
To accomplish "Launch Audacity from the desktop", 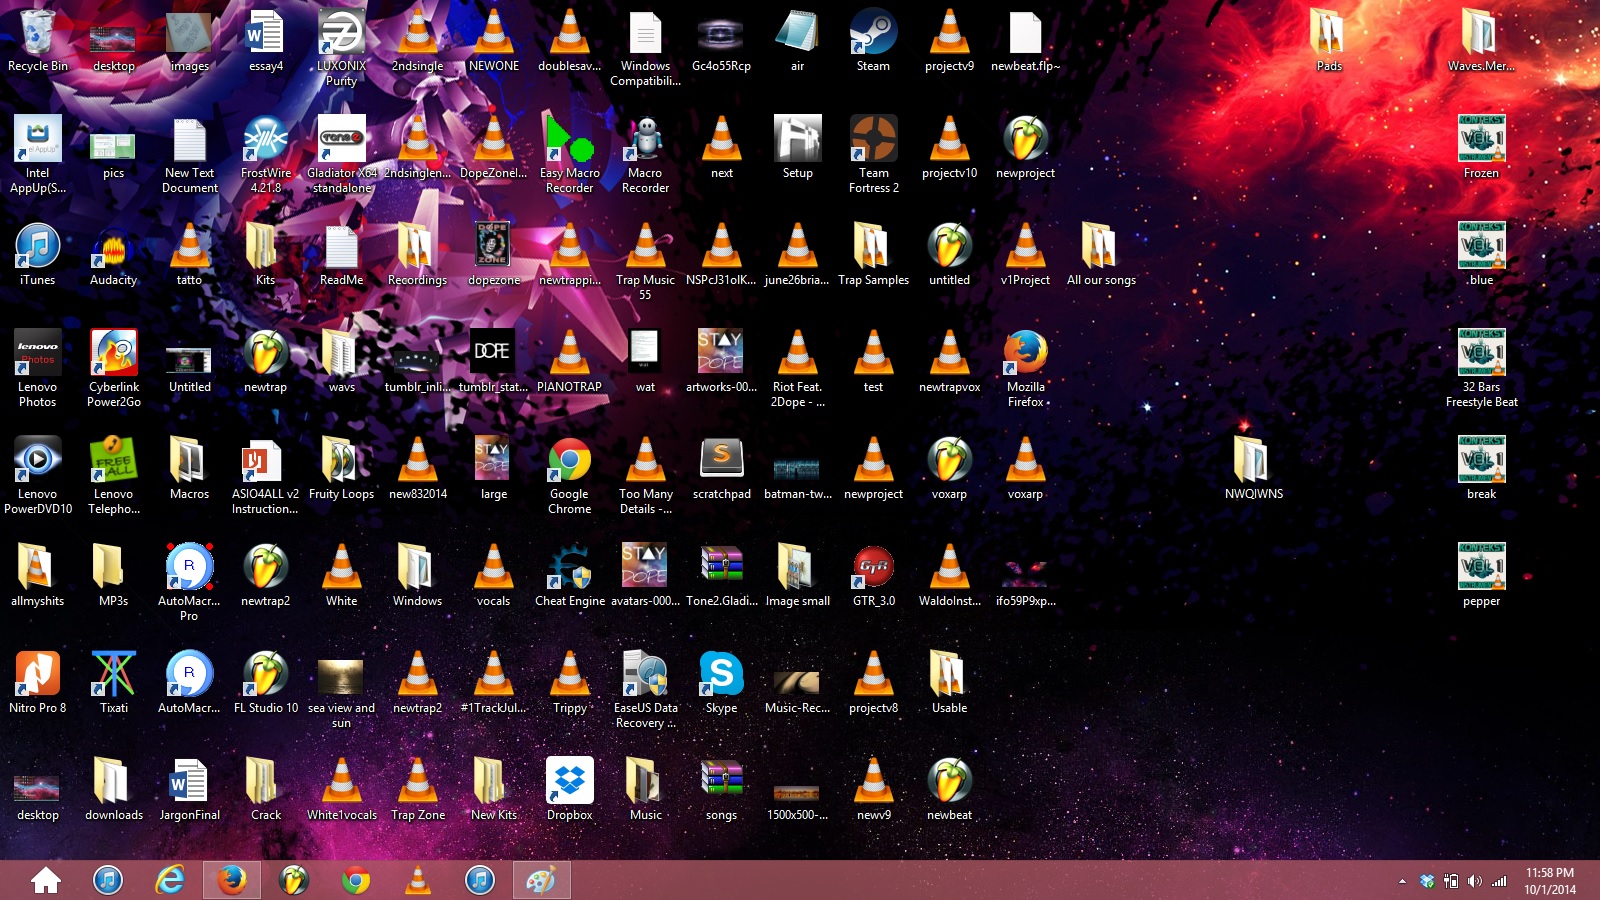I will pyautogui.click(x=113, y=249).
